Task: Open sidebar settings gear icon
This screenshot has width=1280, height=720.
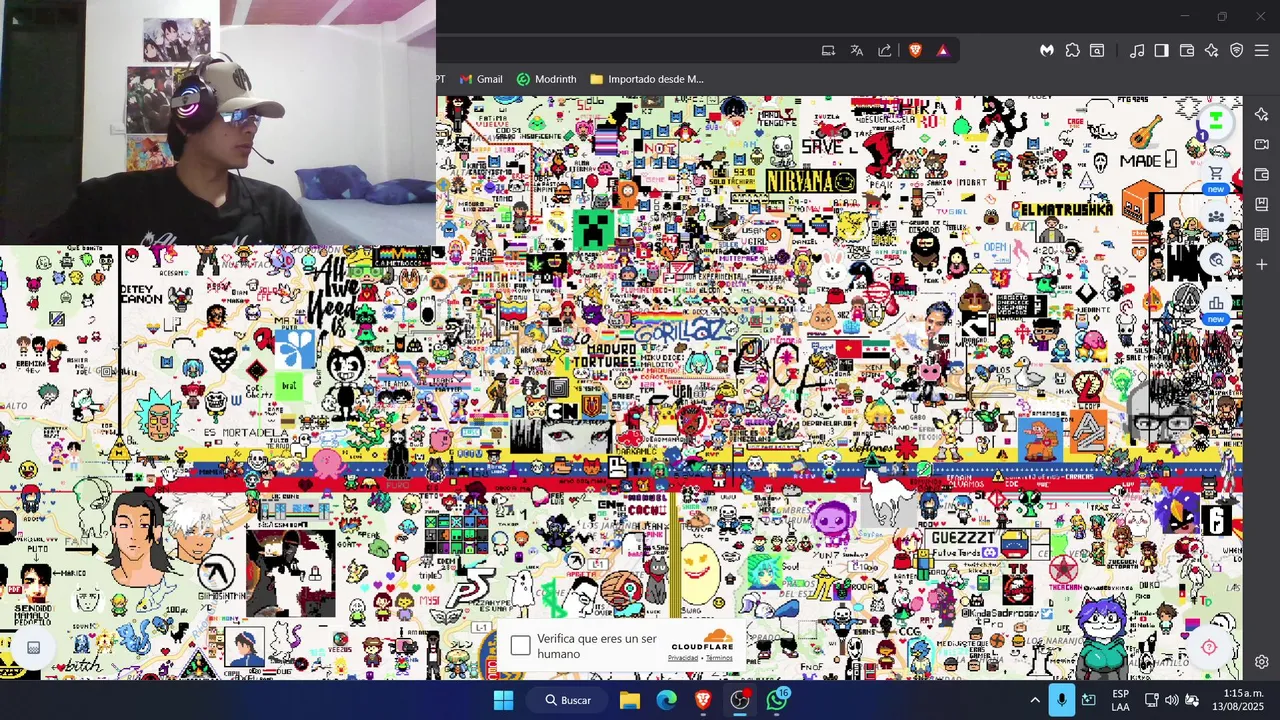Action: pyautogui.click(x=1262, y=662)
